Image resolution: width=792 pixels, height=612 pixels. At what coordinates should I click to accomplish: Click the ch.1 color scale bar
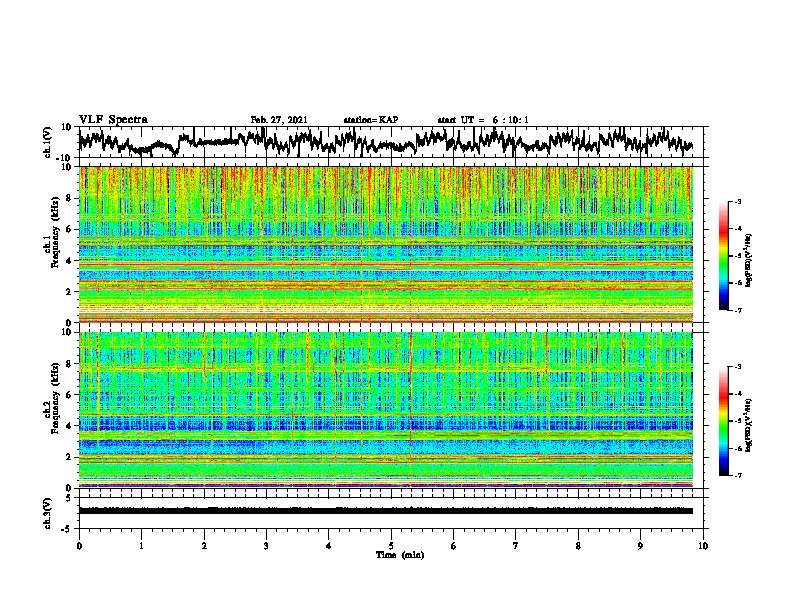723,256
